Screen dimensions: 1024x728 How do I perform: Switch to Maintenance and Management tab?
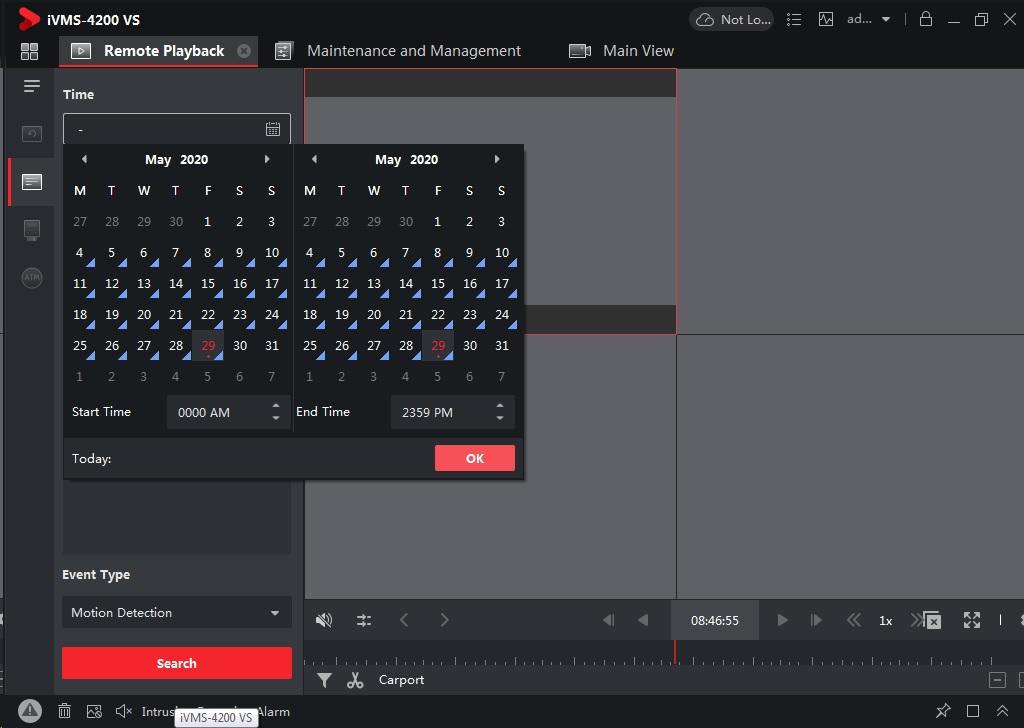(413, 51)
